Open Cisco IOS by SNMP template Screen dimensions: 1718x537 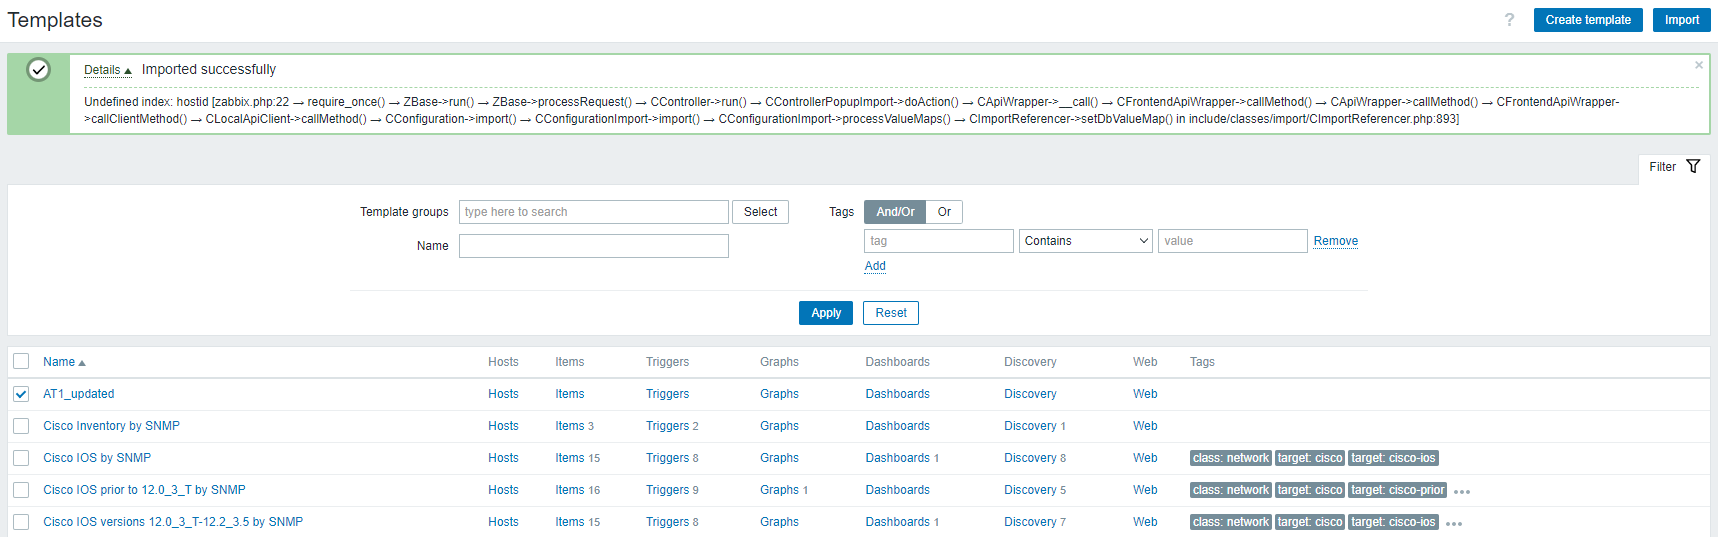pyautogui.click(x=97, y=458)
